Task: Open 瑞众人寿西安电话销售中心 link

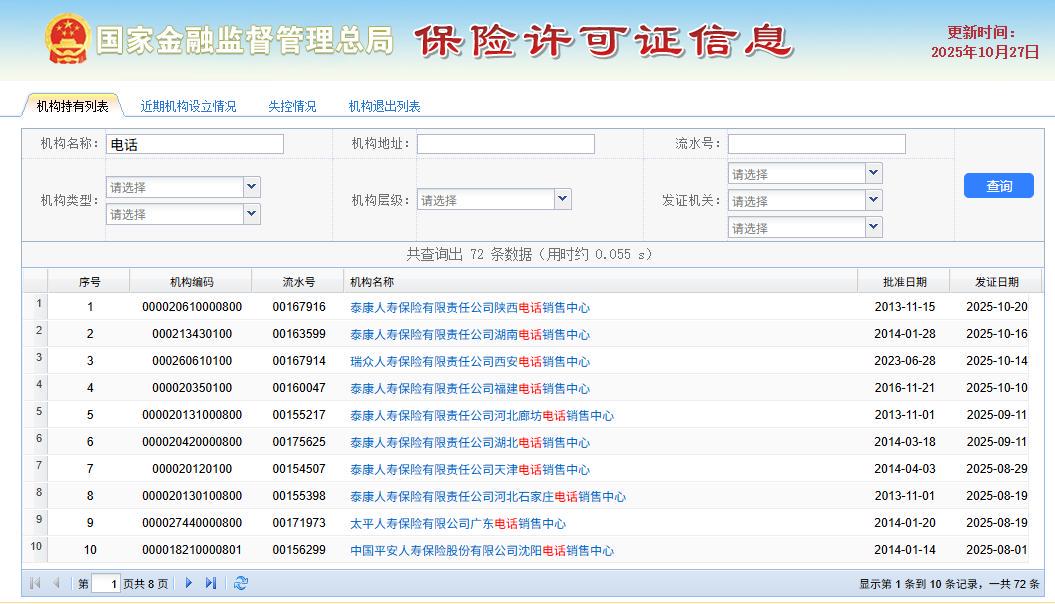Action: [469, 362]
